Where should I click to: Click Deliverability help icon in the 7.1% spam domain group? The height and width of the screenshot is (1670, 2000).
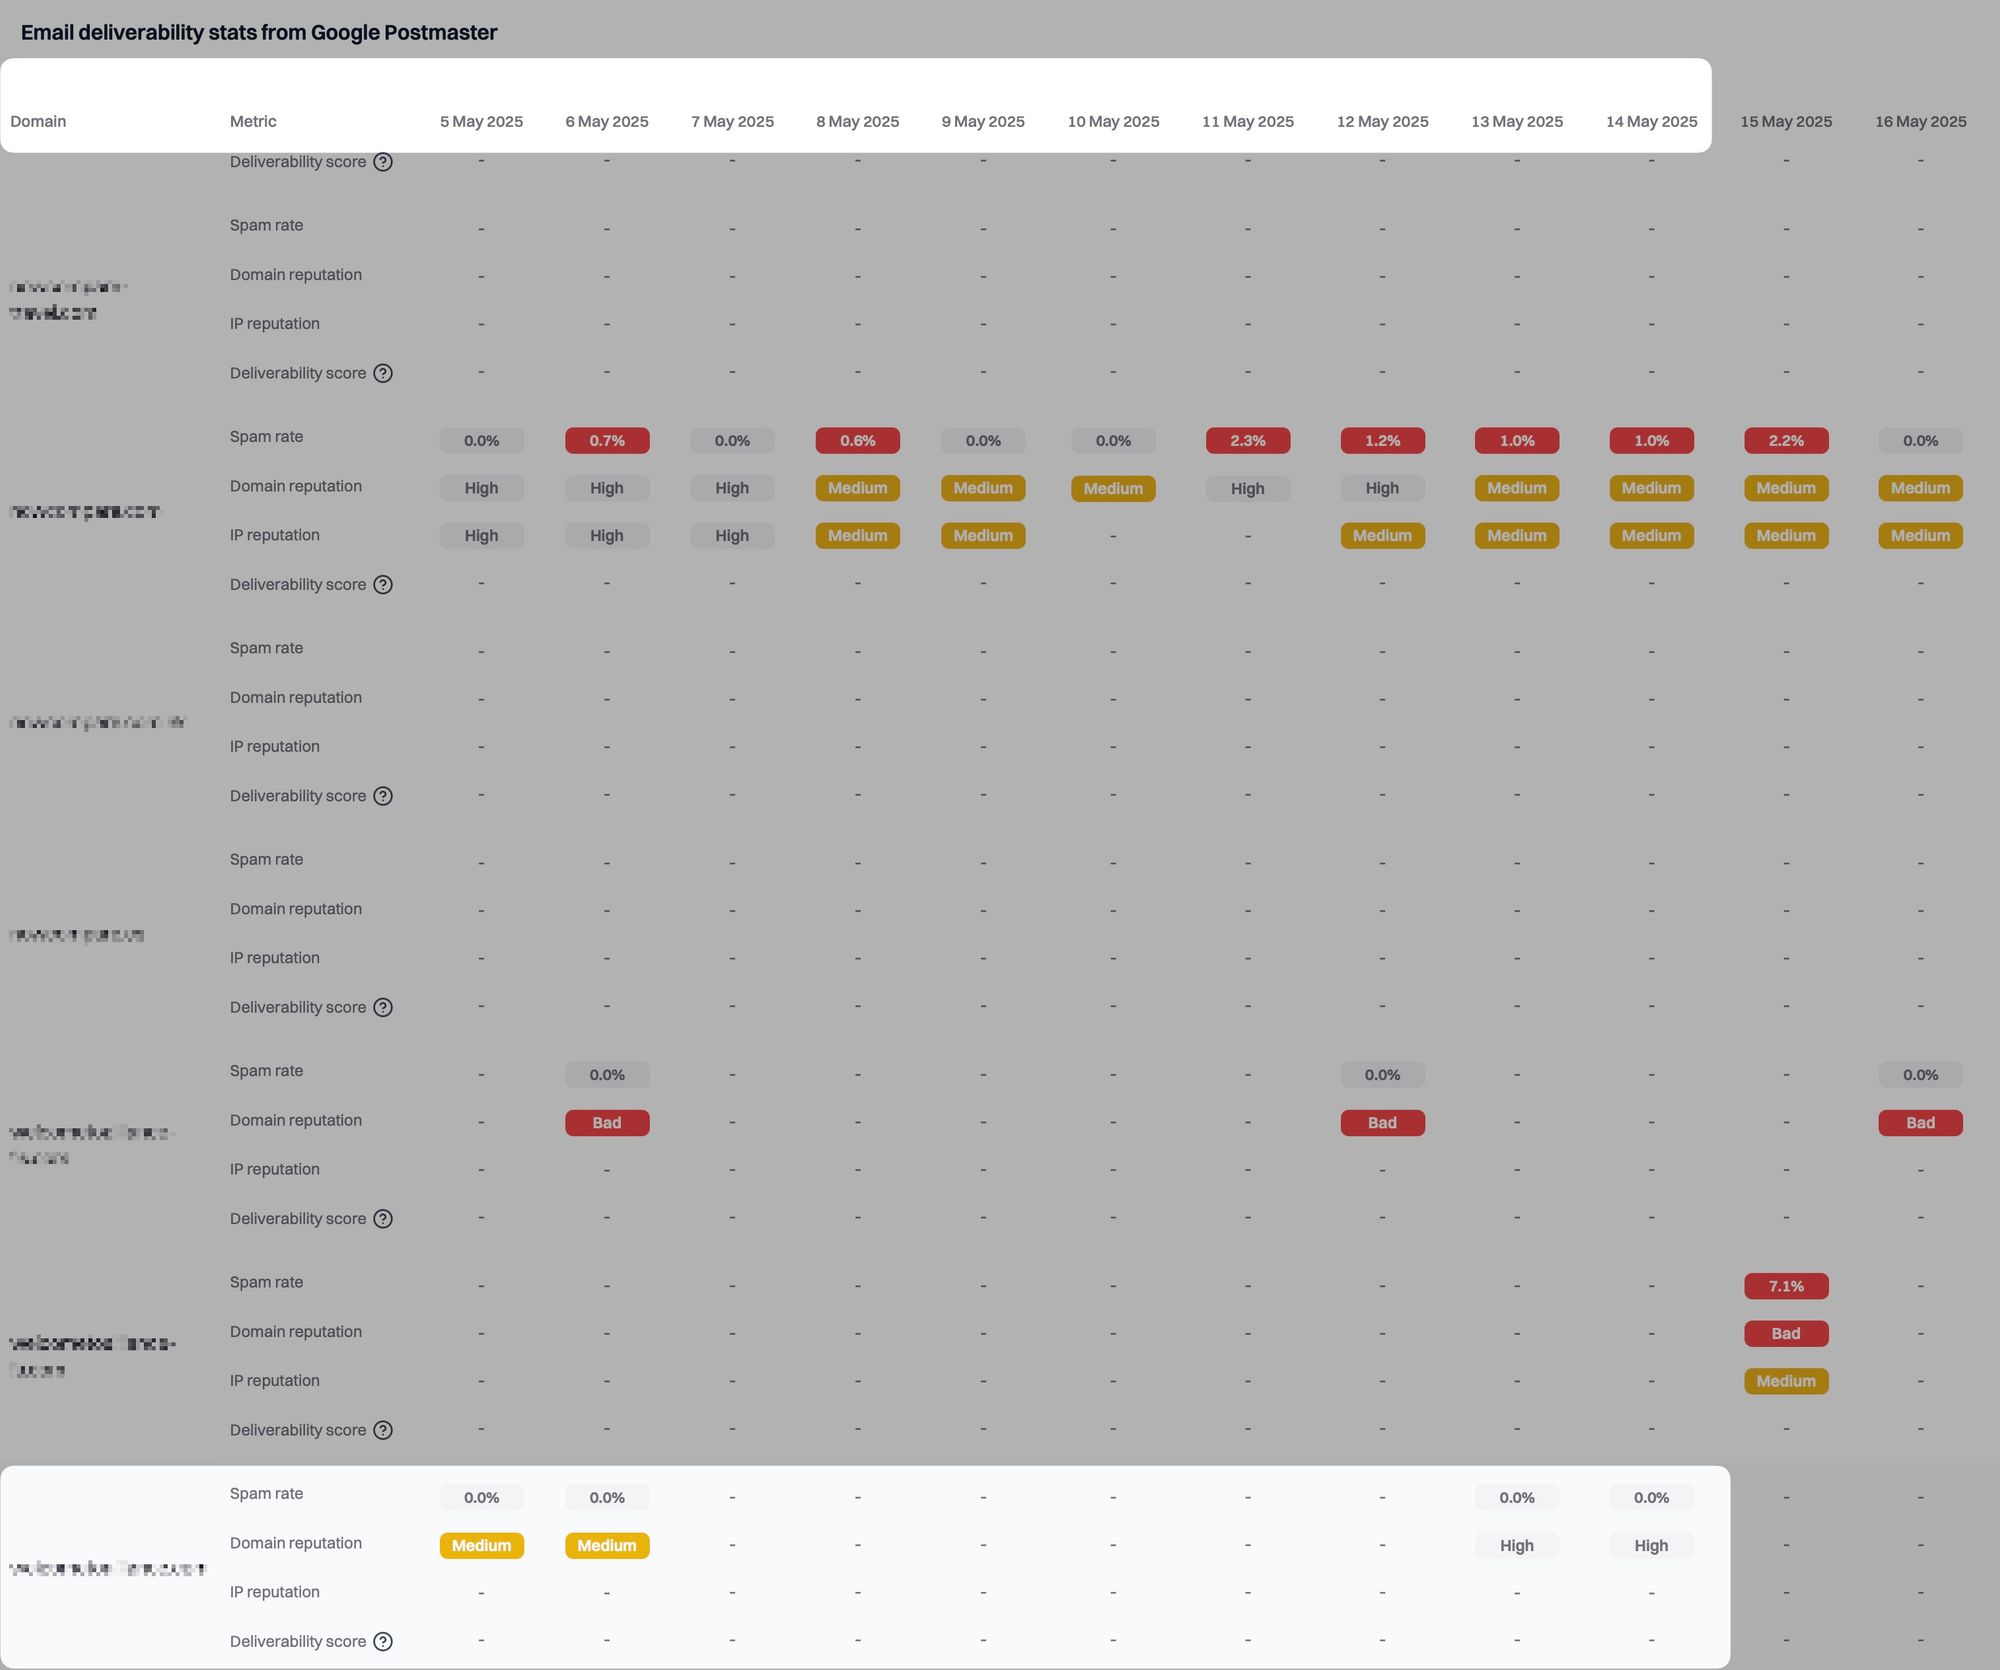383,1430
